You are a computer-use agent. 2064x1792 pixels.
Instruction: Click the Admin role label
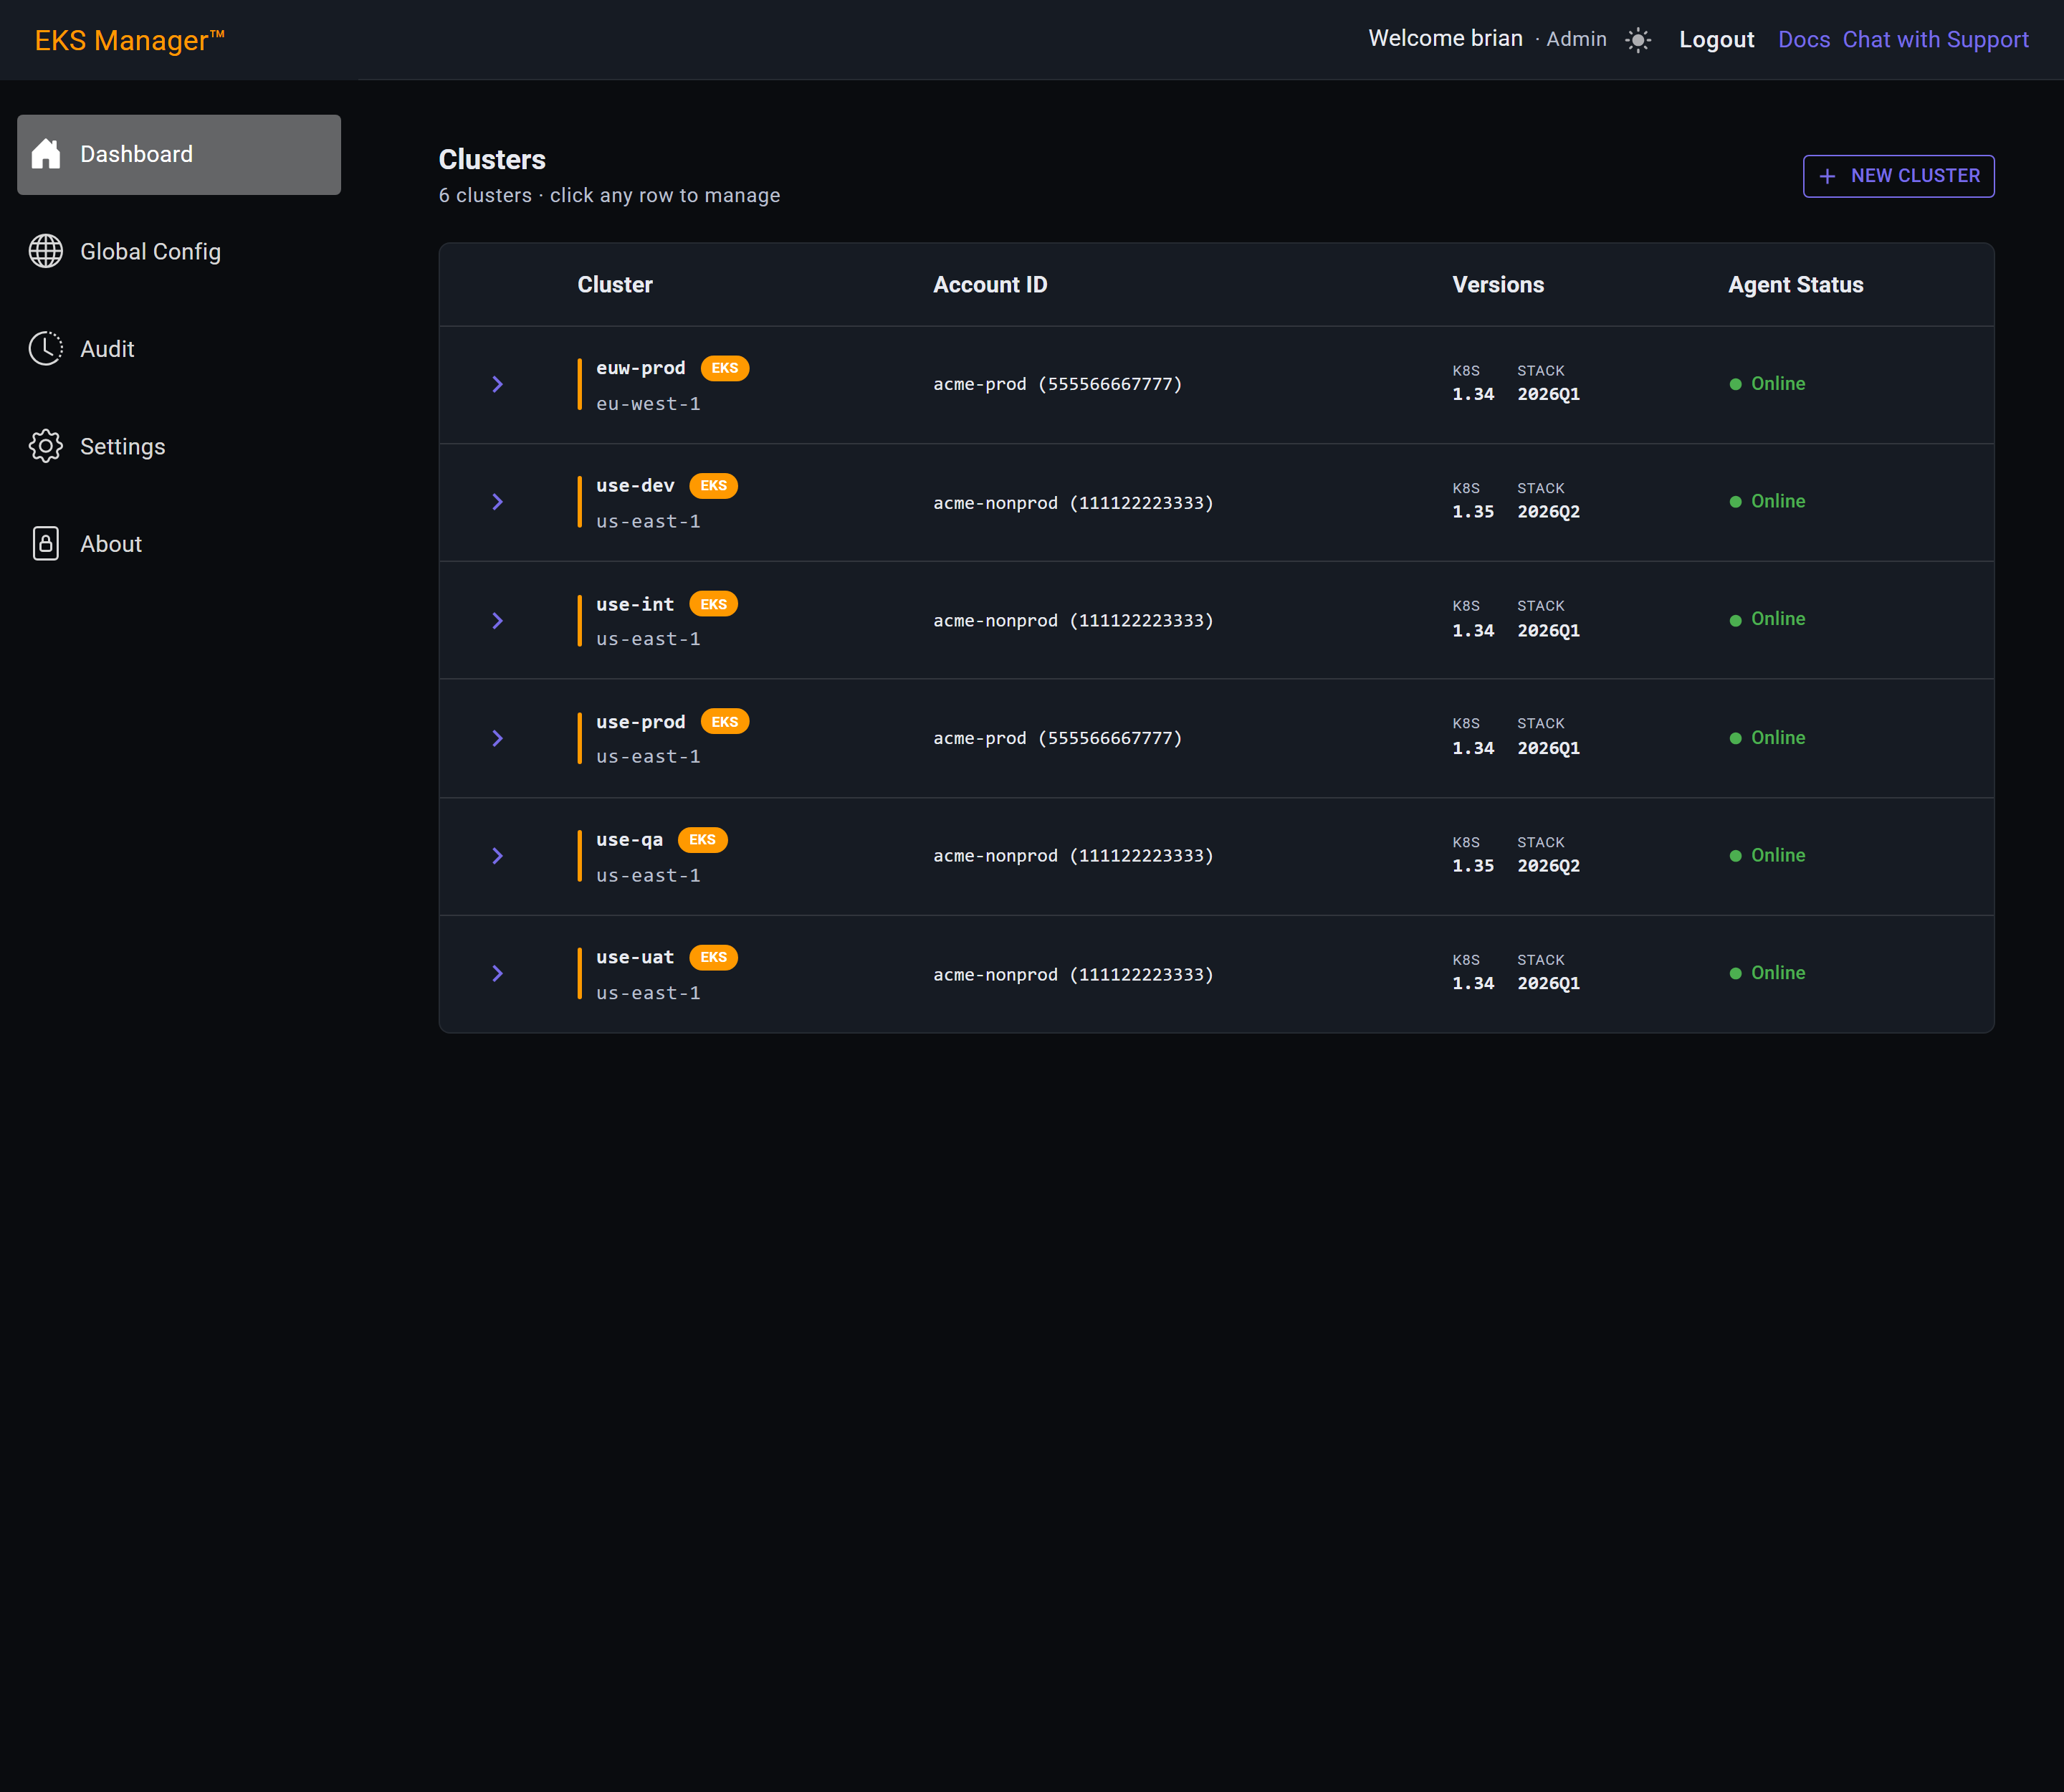(1576, 39)
